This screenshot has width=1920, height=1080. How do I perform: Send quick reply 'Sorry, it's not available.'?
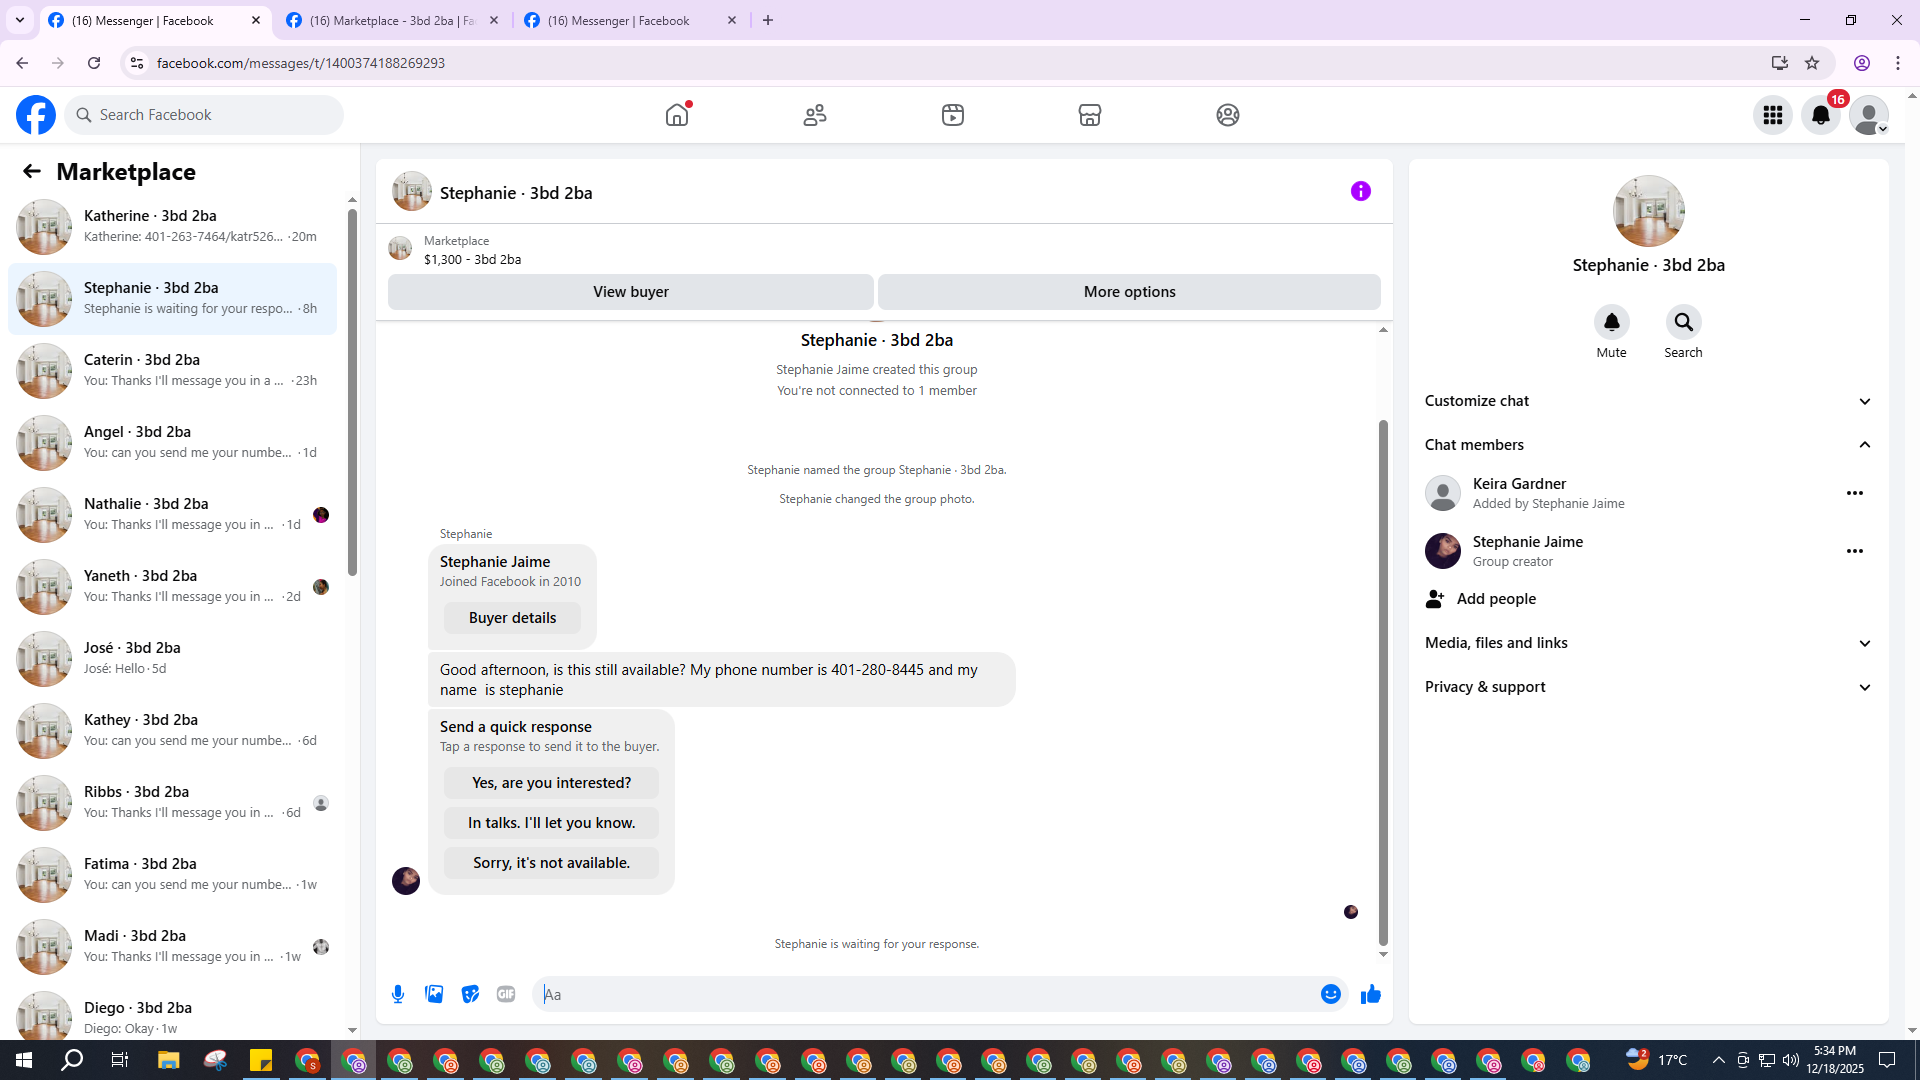[552, 863]
